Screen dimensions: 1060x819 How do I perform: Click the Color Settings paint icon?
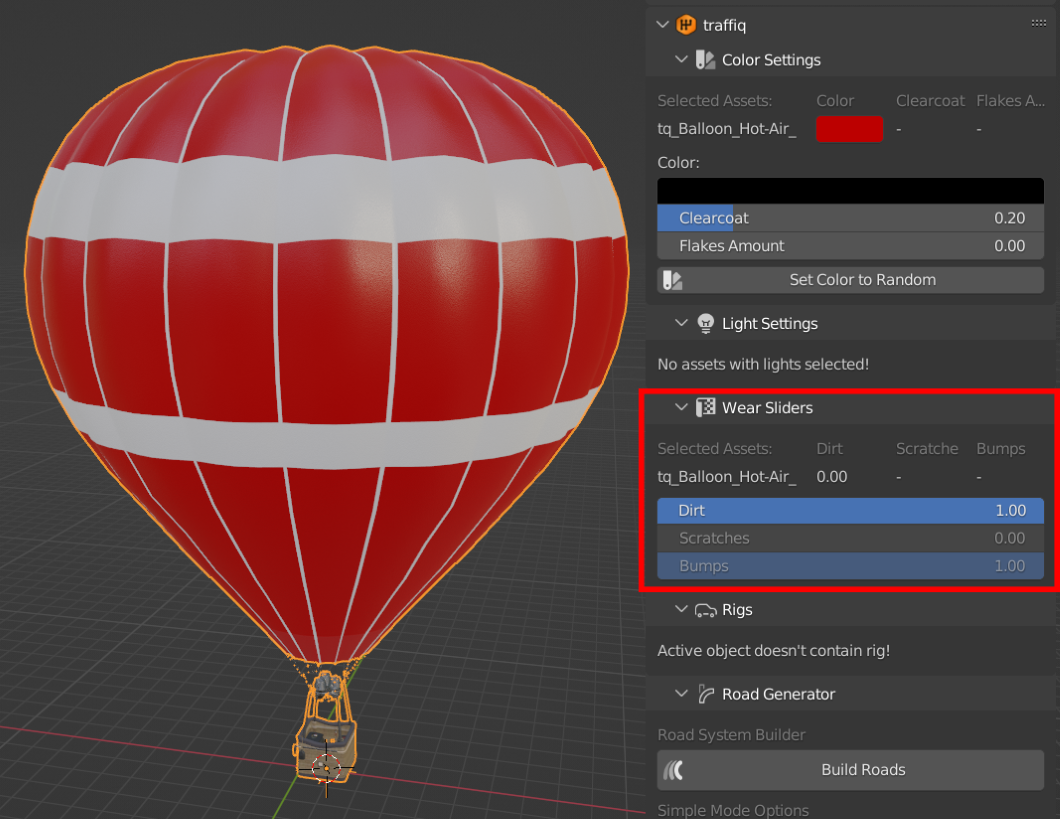[706, 60]
